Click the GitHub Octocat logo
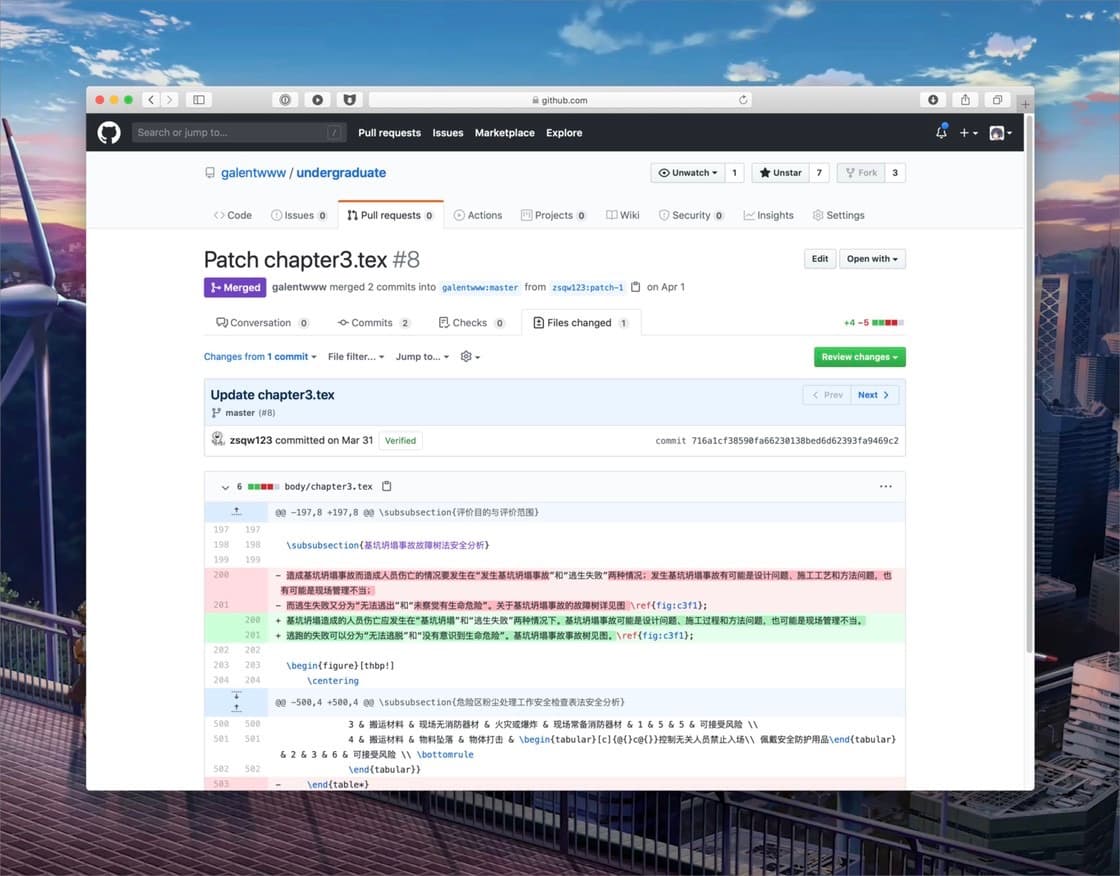The image size is (1120, 876). click(x=109, y=132)
